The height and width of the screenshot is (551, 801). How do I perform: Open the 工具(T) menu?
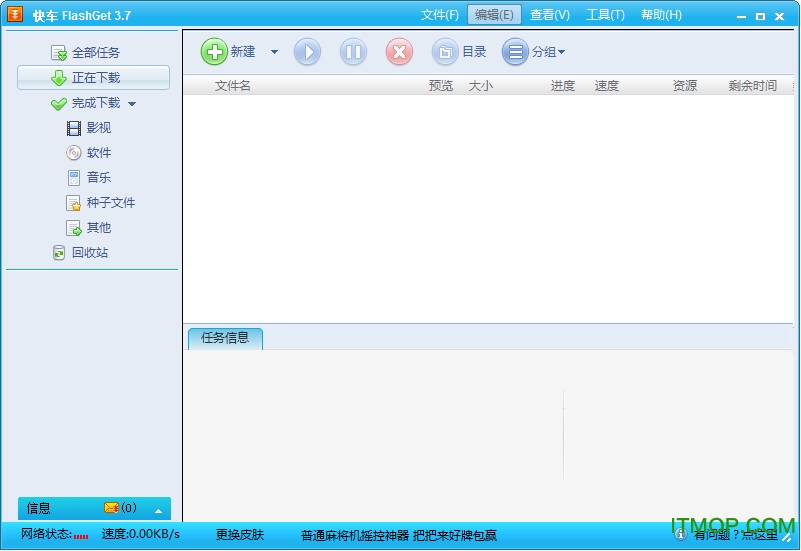tap(605, 15)
